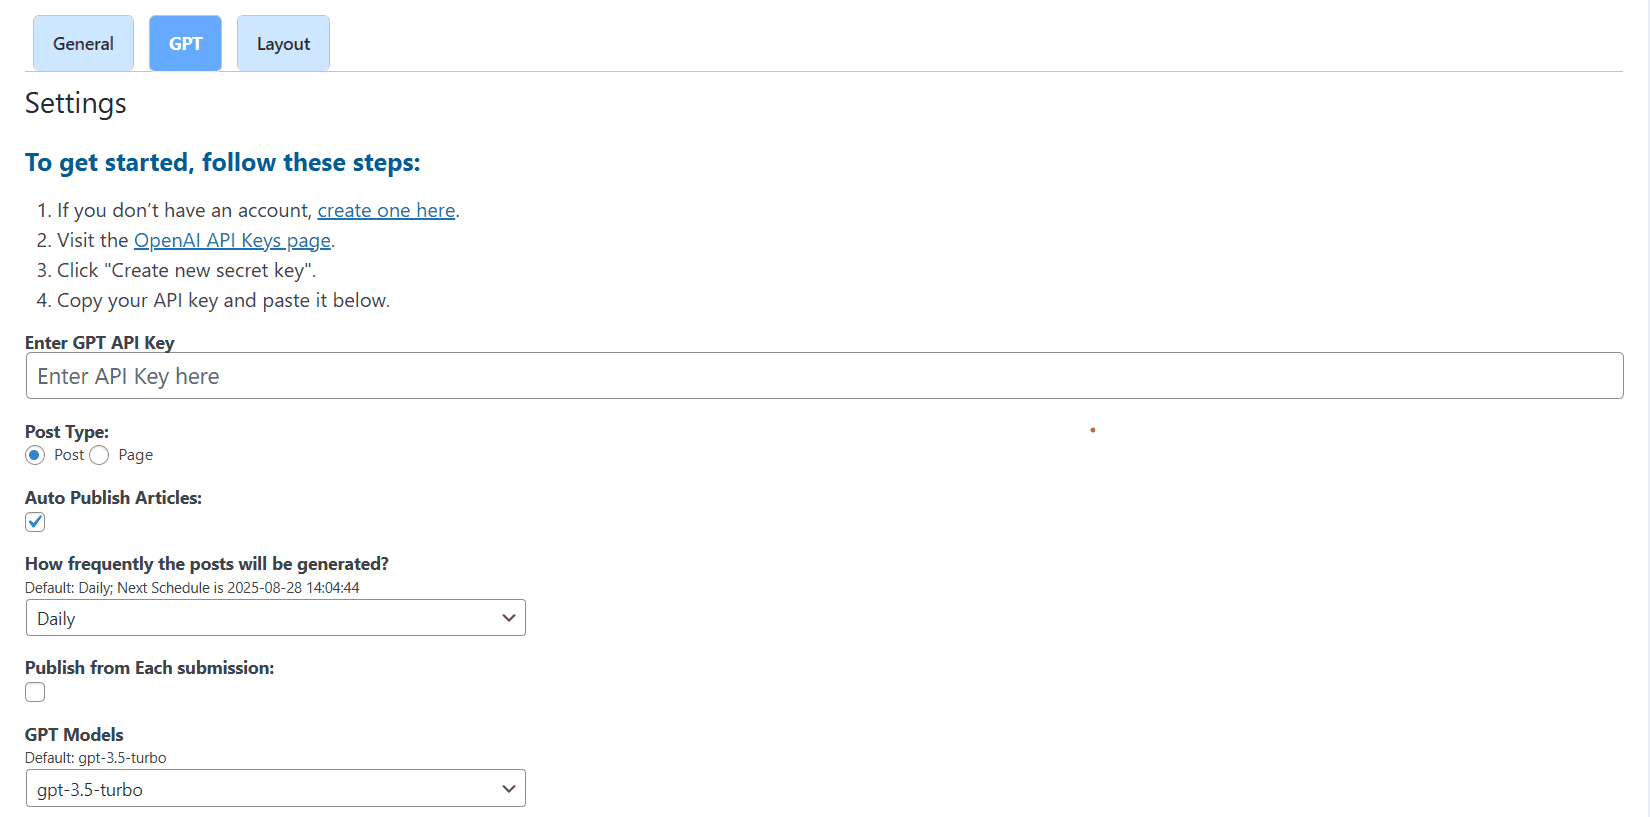Select the Post radio button
Viewport: 1650px width, 817px height.
tap(35, 455)
